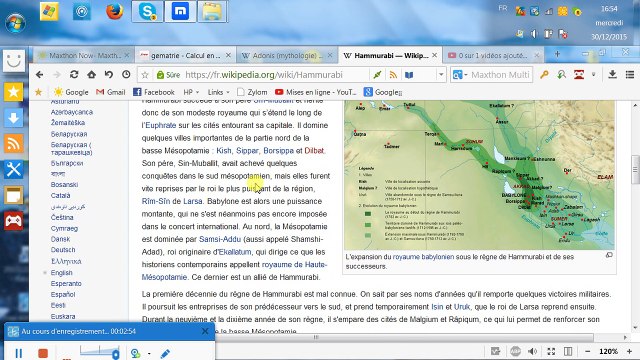640x360 pixels.
Task: Enable reader mode book icon
Action: pos(409,75)
